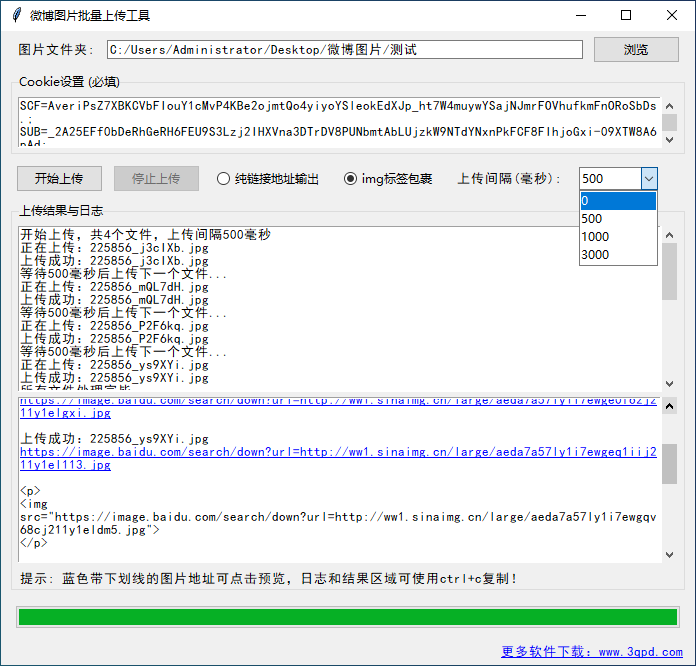This screenshot has width=696, height=666.
Task: Choose 1000 in the interval list
Action: click(618, 237)
